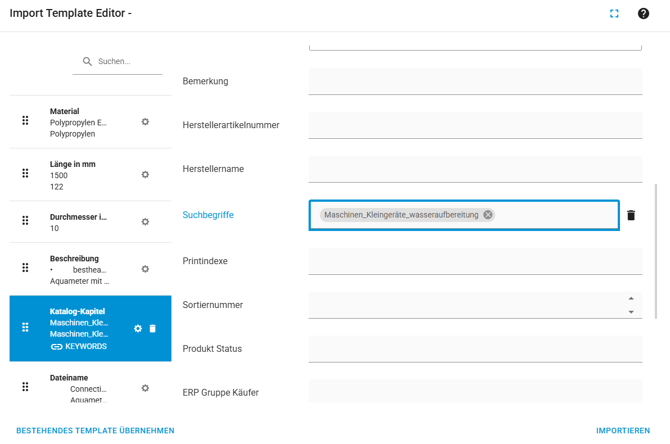Toggle fullscreen mode icon
Image resolution: width=670 pixels, height=444 pixels.
tap(614, 14)
